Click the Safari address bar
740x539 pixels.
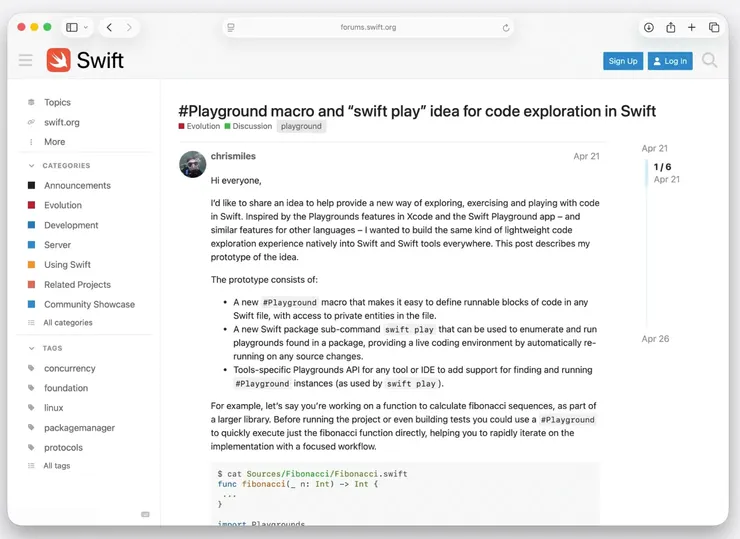368,27
